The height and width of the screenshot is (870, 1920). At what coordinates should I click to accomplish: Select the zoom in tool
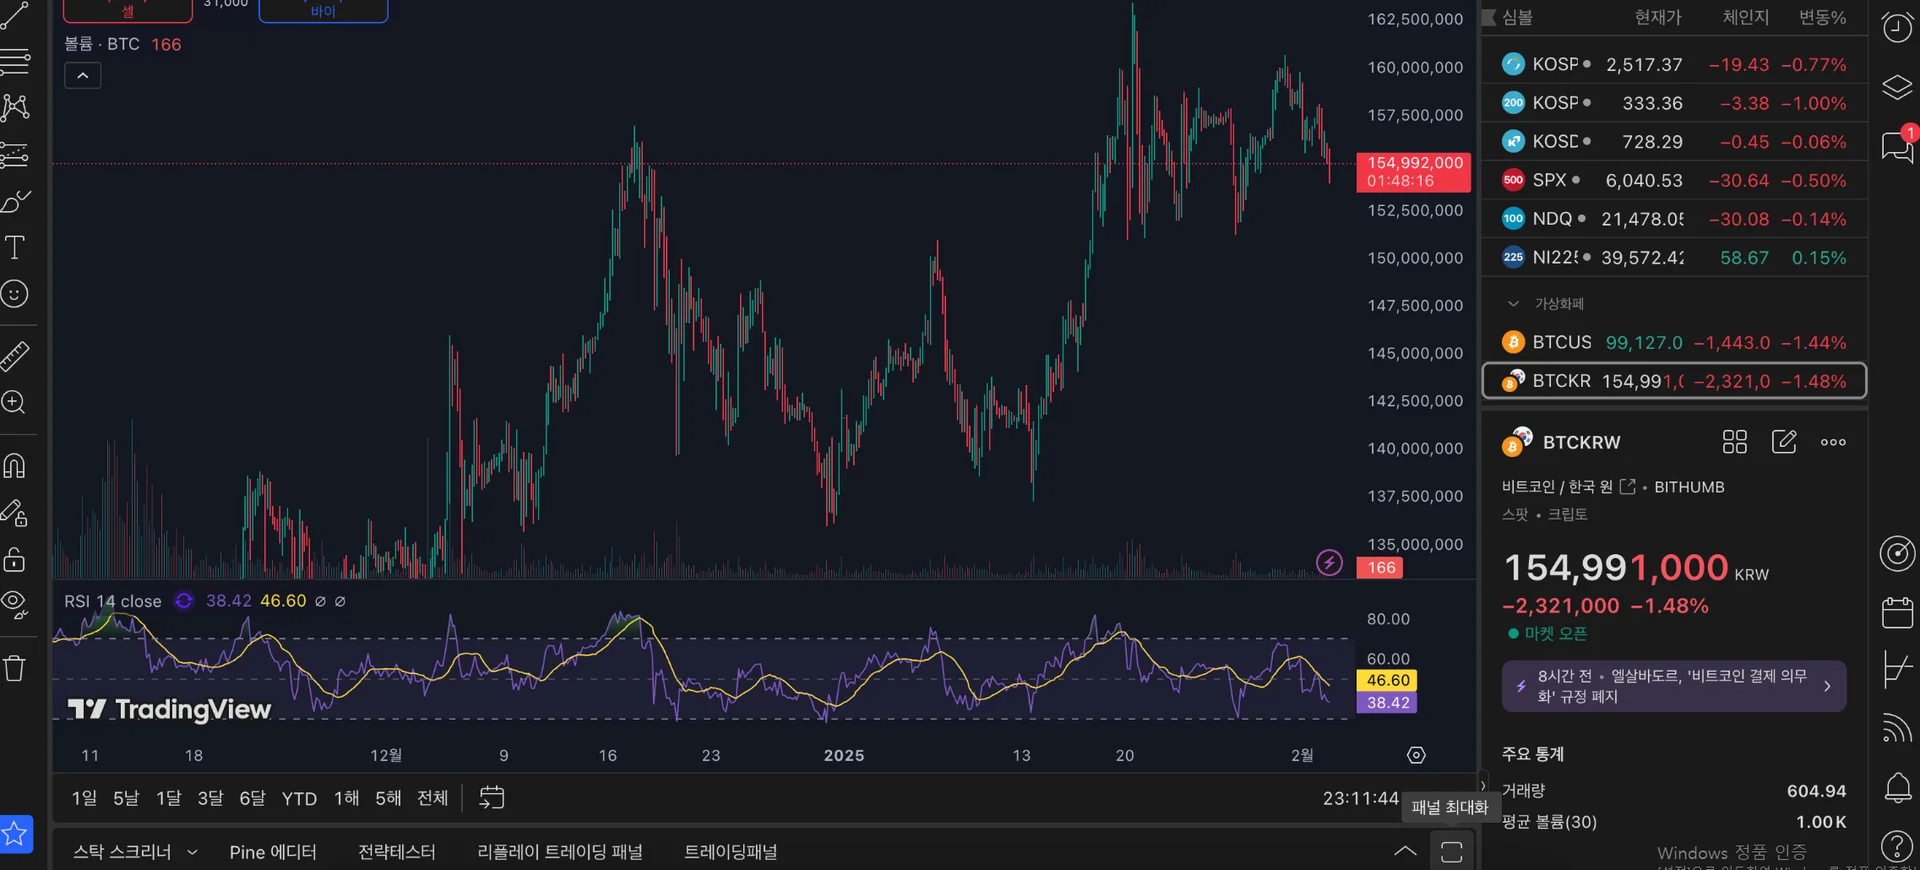[x=14, y=402]
